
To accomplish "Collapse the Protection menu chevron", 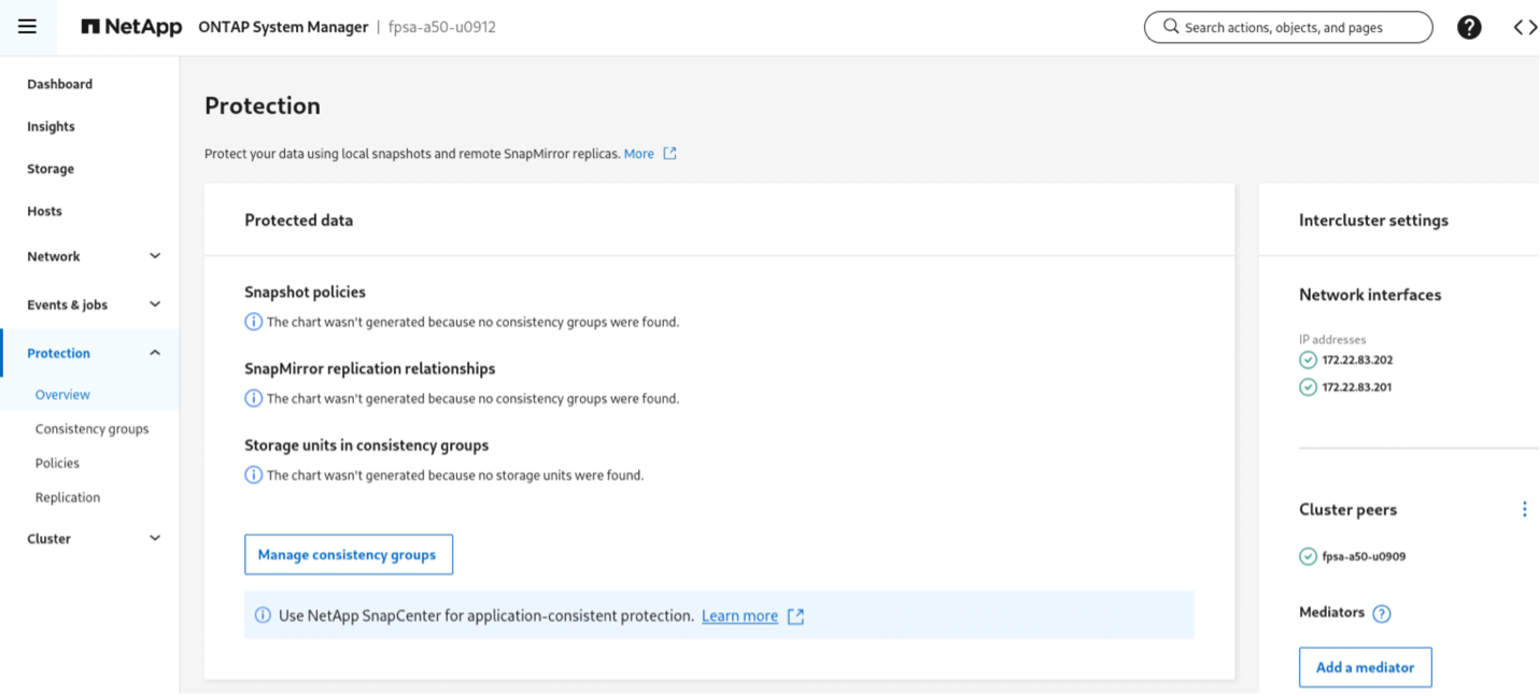I will tap(155, 353).
